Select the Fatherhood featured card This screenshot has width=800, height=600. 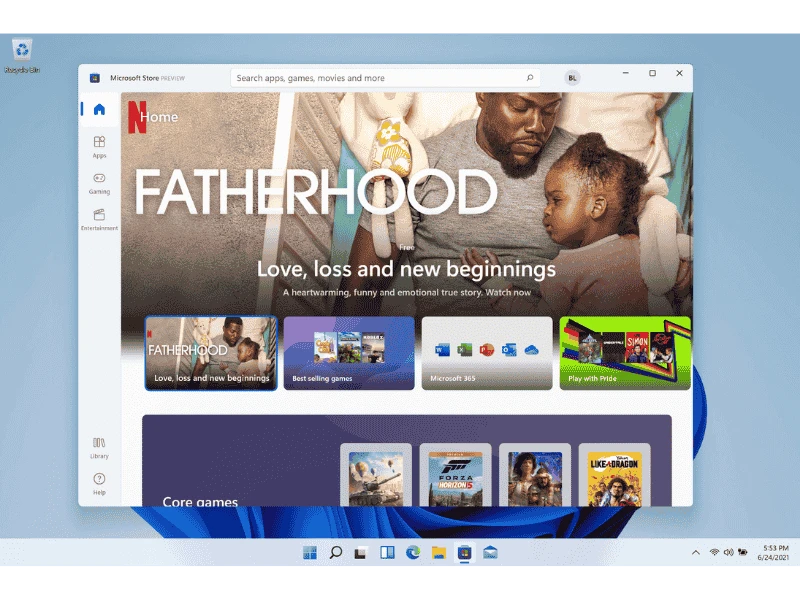click(x=211, y=353)
